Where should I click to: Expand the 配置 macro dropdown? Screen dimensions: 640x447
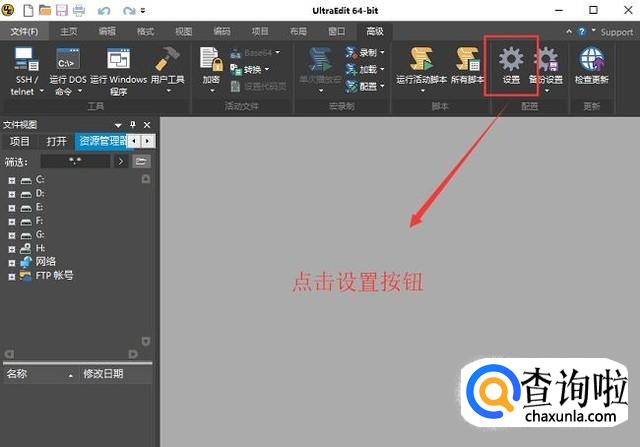tap(382, 86)
